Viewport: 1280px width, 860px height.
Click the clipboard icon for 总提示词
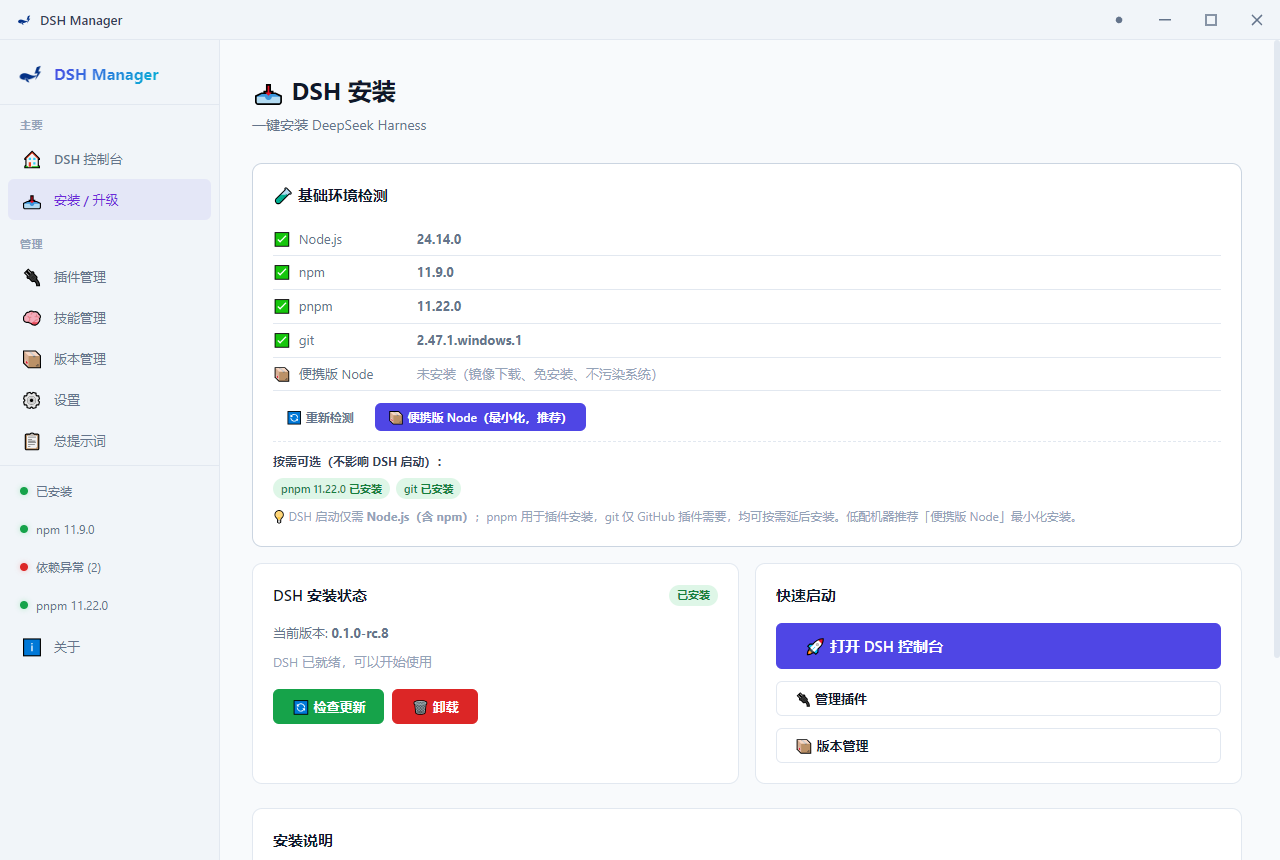(32, 441)
